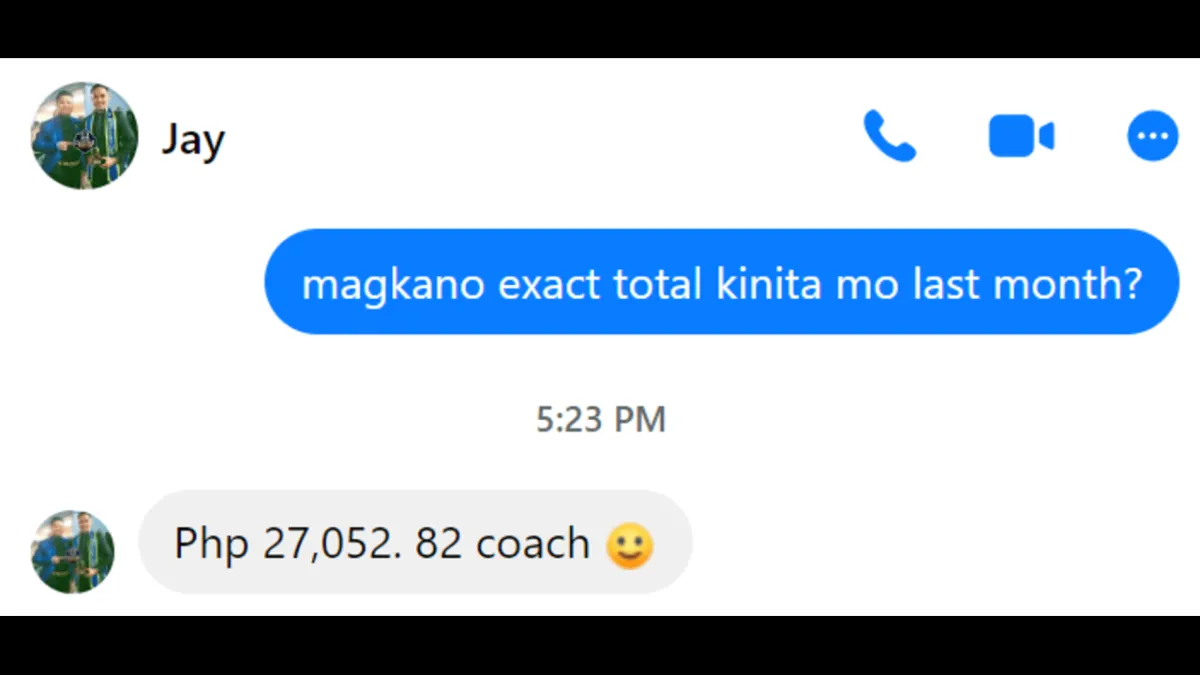Select the blue sent message bubble
This screenshot has height=675, width=1200.
722,282
